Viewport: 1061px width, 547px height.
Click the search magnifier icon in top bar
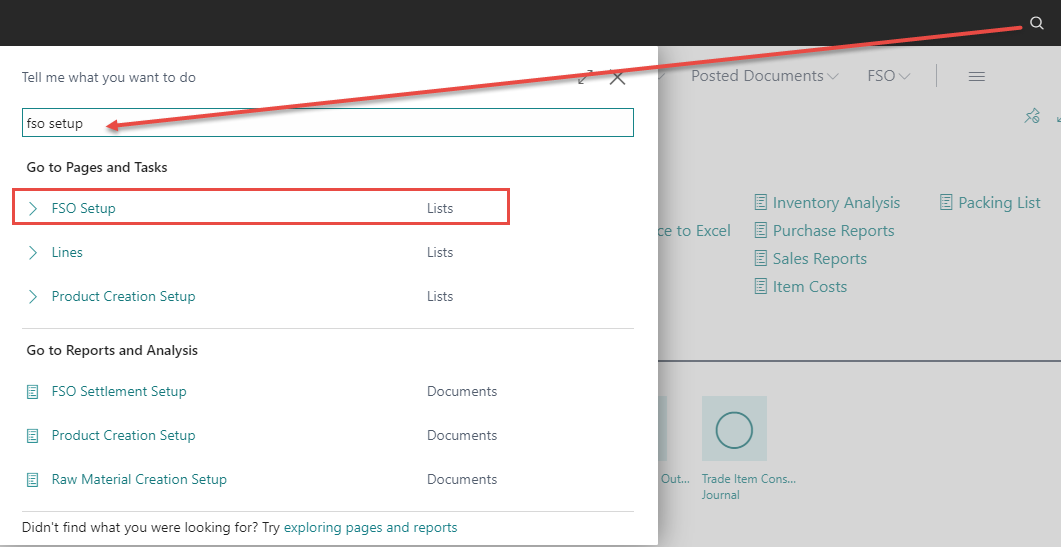[x=1036, y=24]
